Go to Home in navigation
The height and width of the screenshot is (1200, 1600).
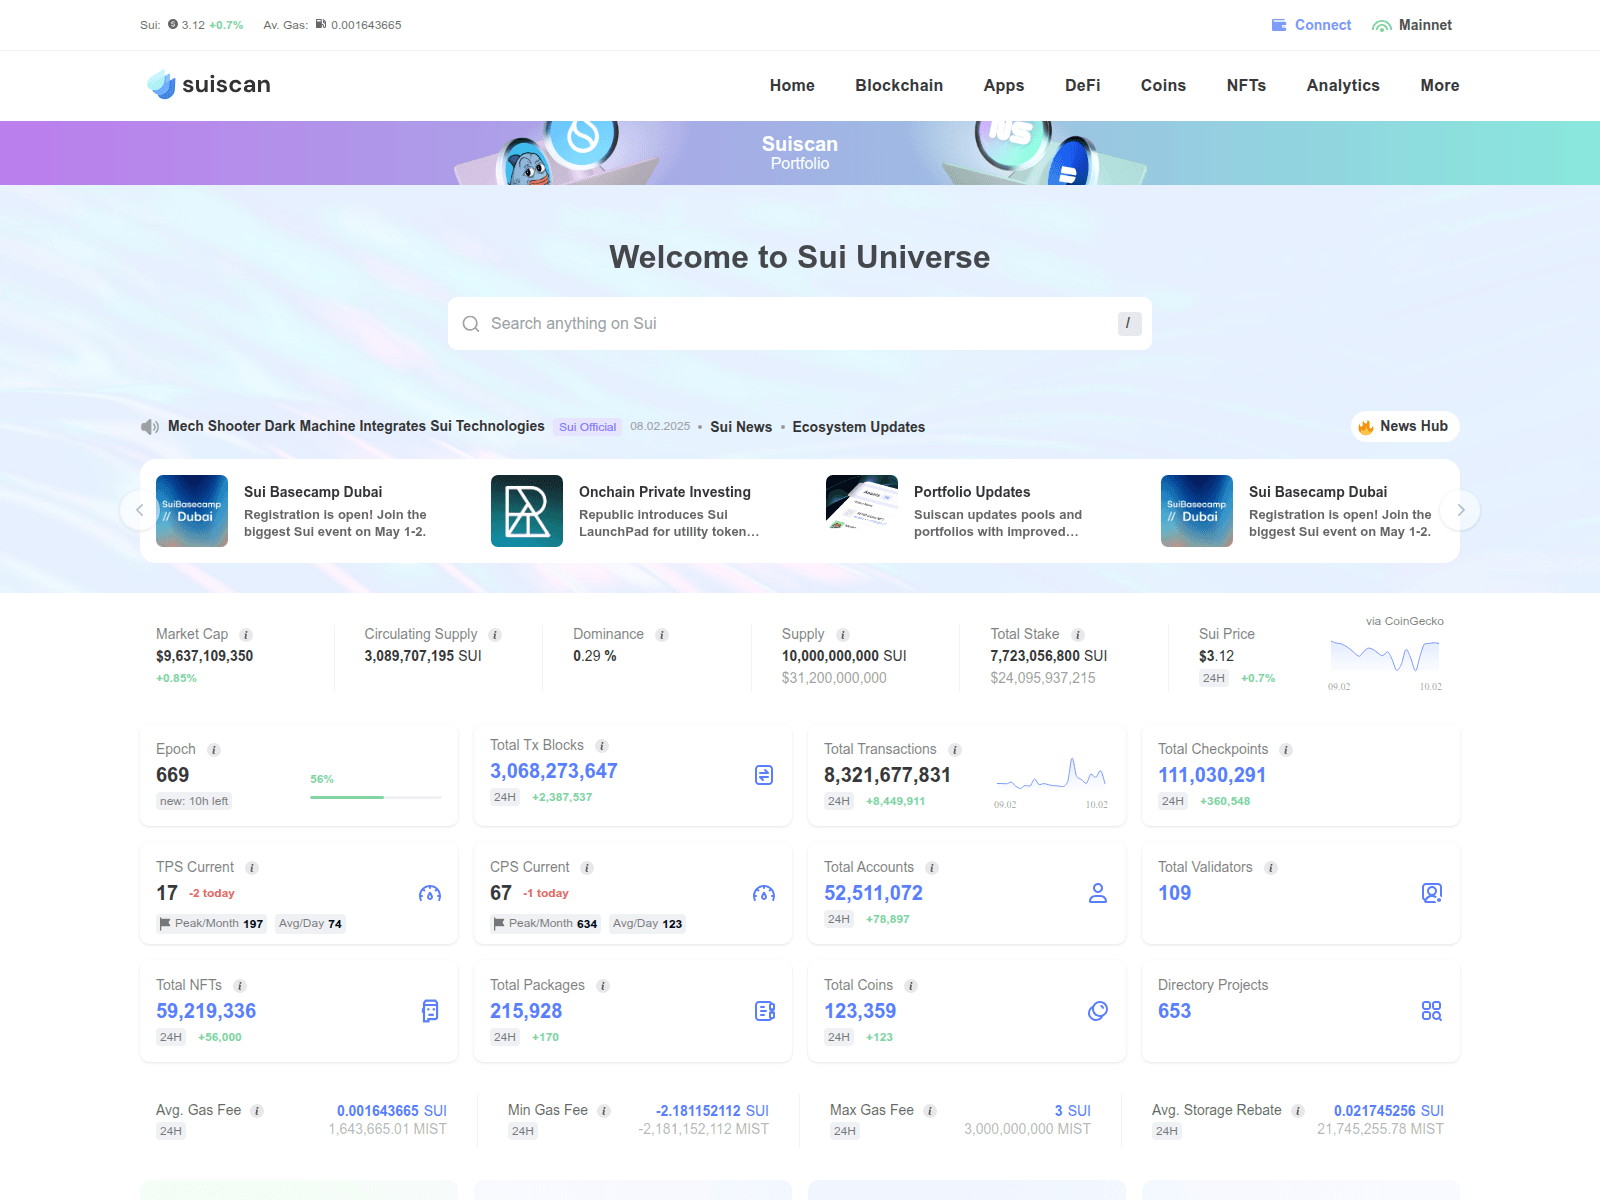pos(792,86)
